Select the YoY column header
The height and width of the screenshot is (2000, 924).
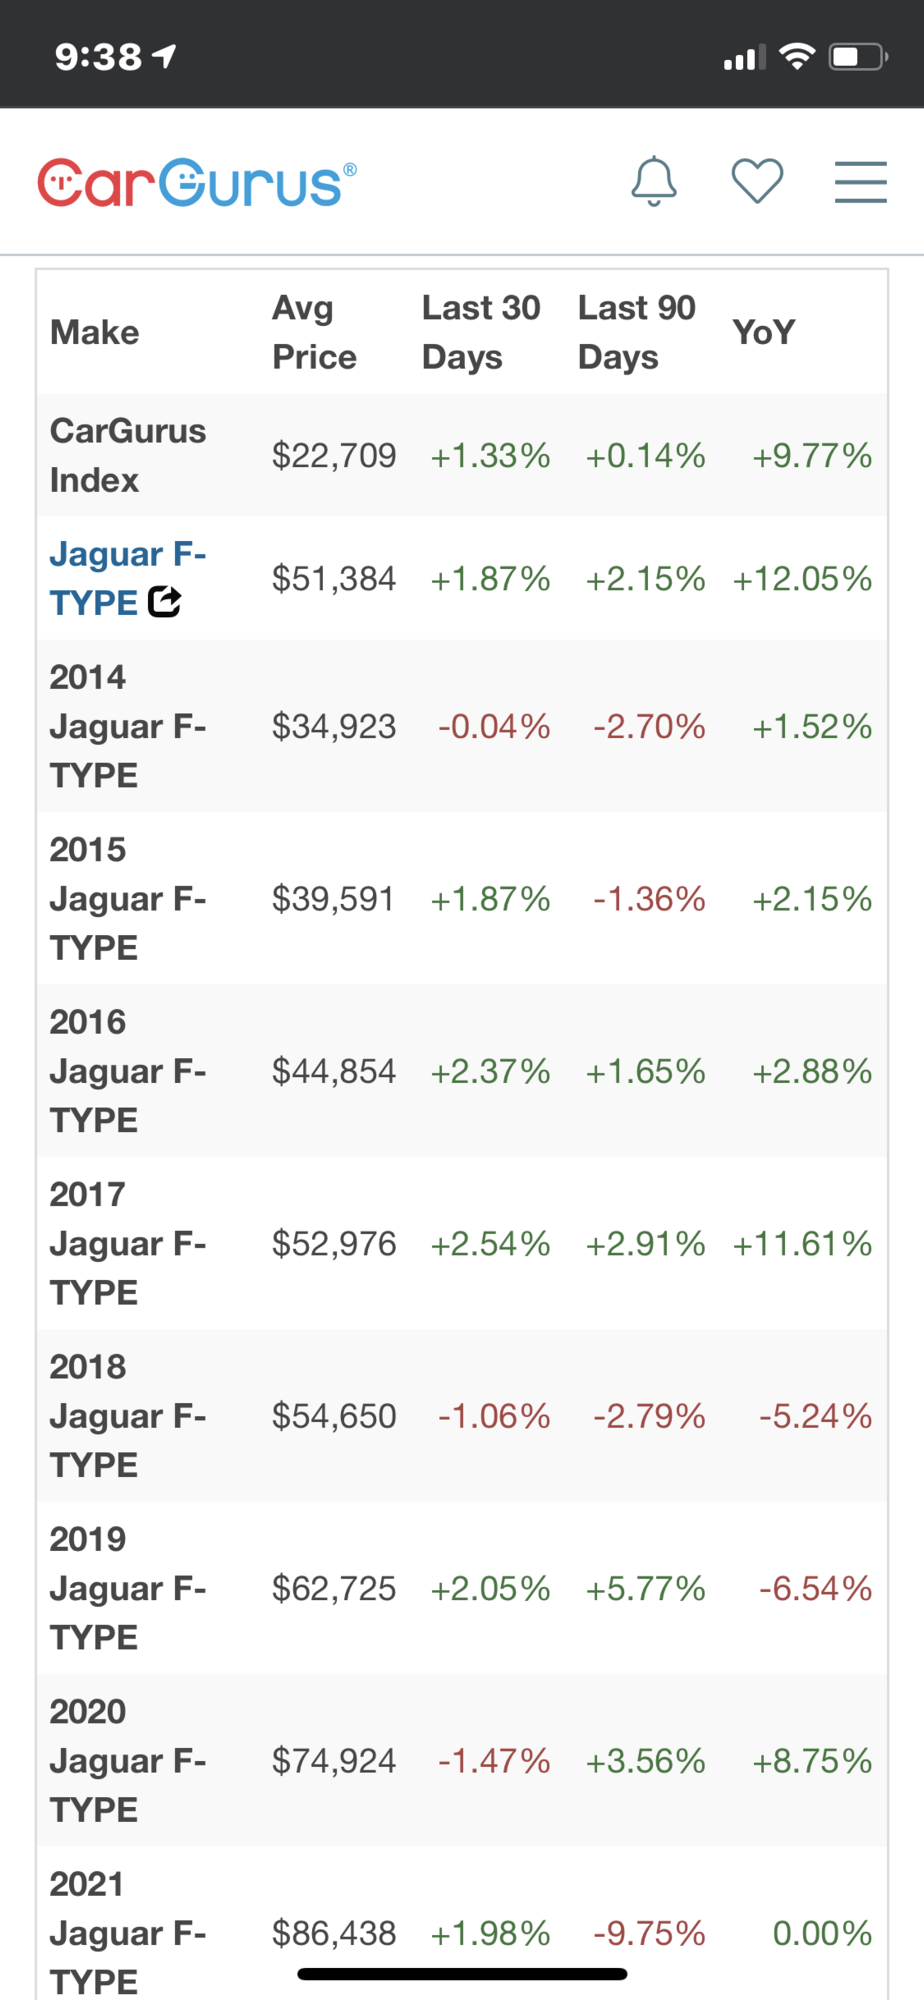click(763, 332)
